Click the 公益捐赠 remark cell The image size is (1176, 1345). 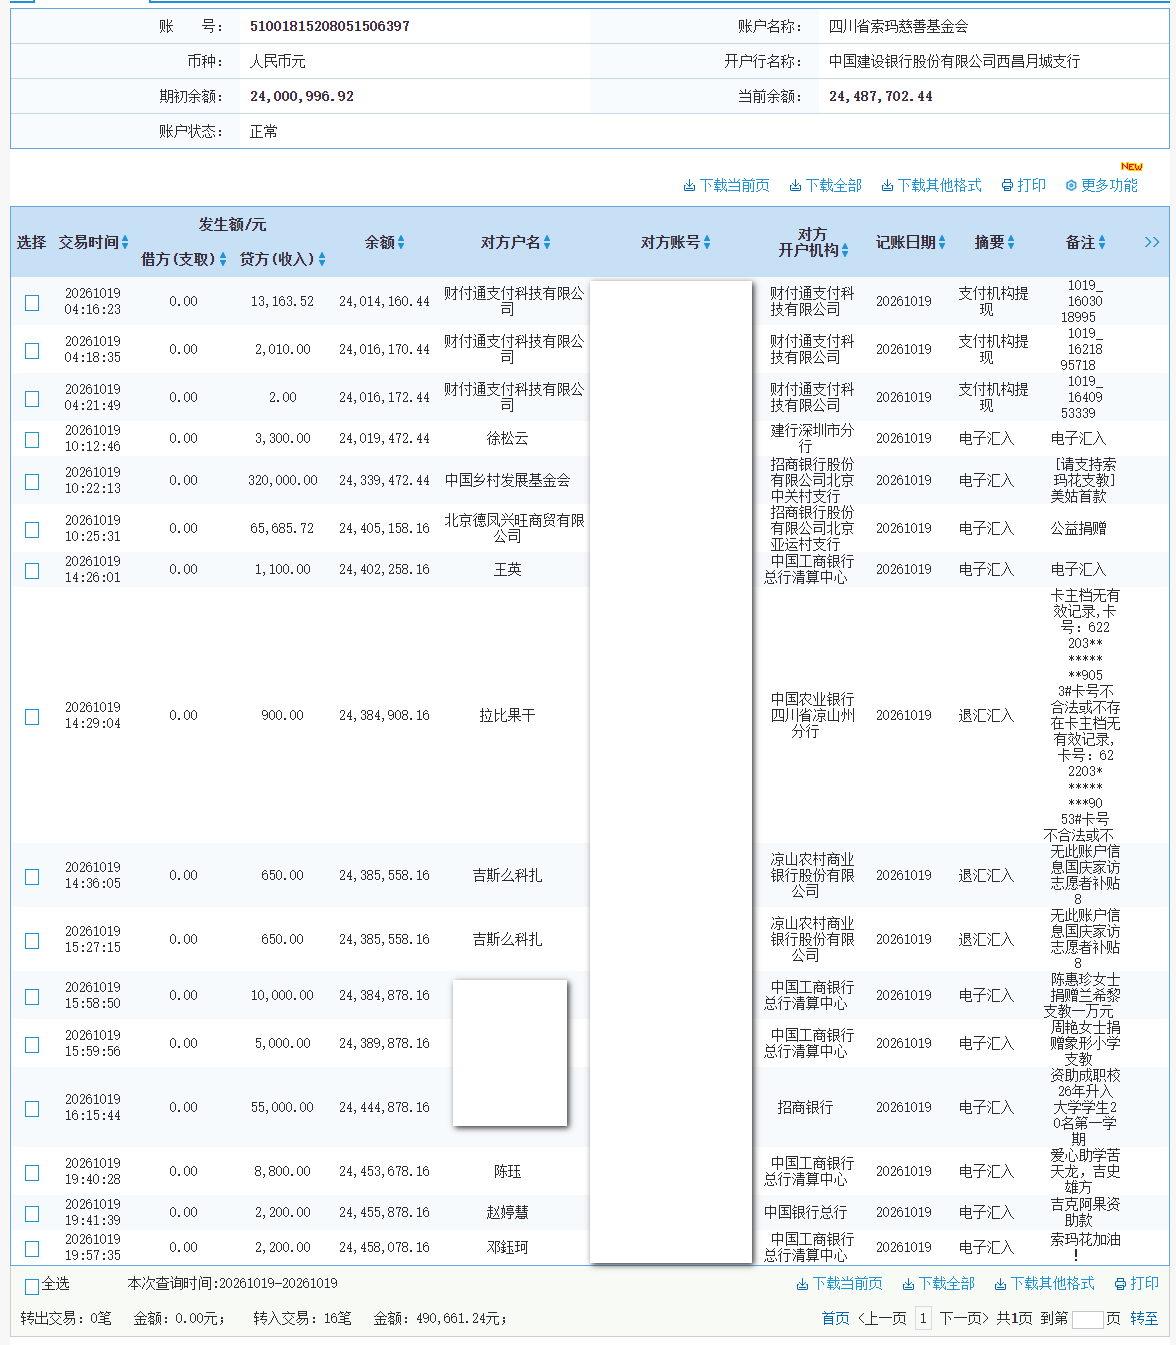click(x=1078, y=528)
